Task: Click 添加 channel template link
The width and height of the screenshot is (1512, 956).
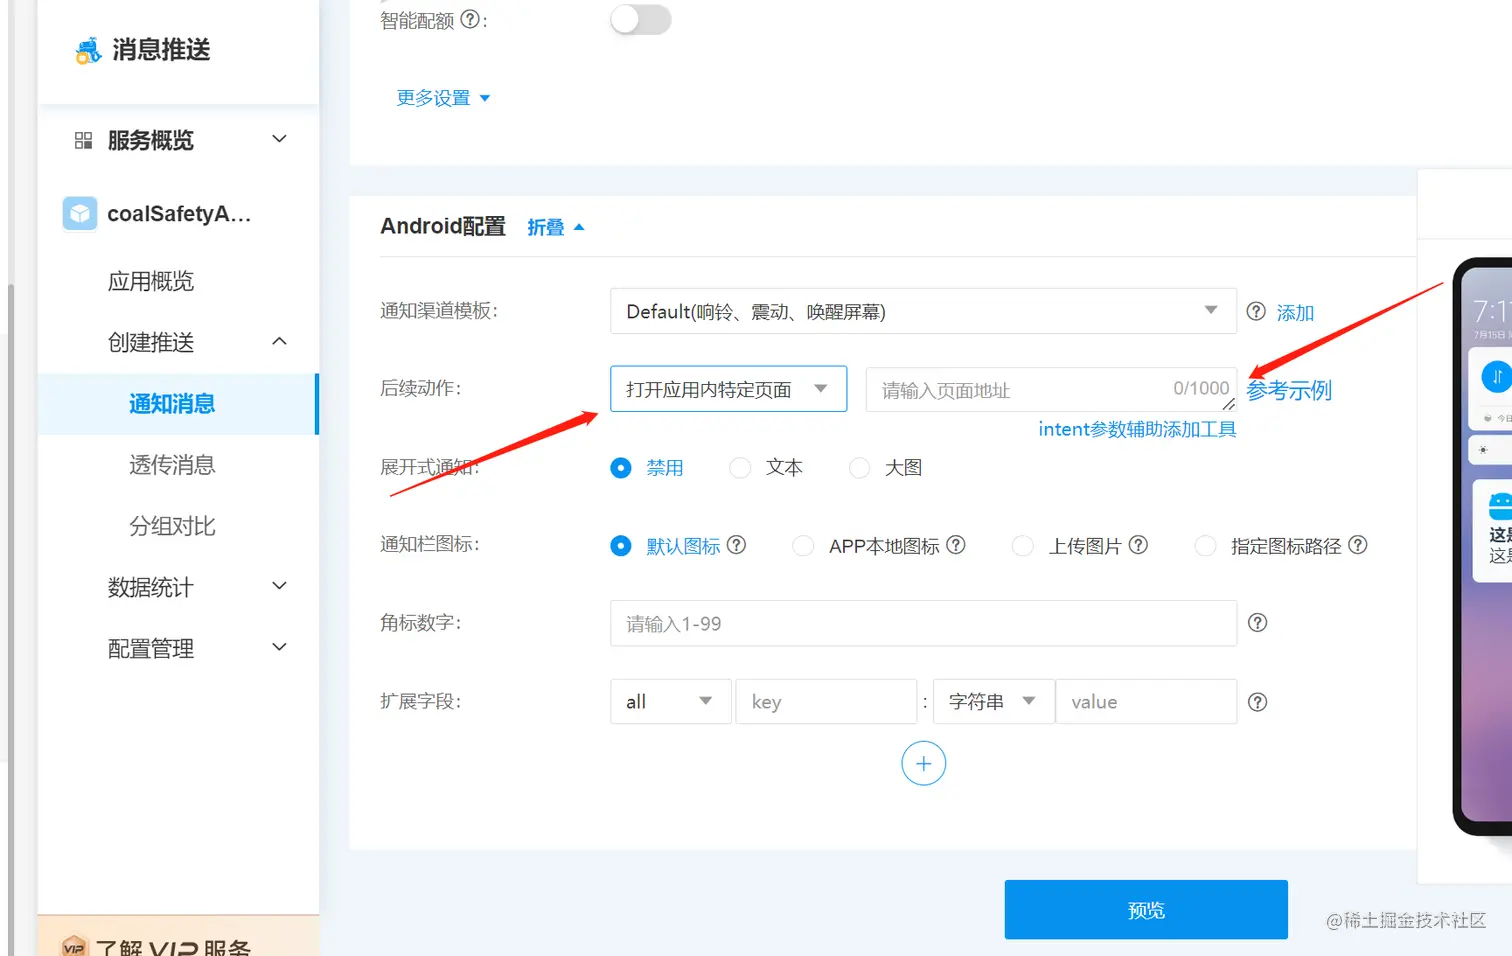Action: point(1295,313)
